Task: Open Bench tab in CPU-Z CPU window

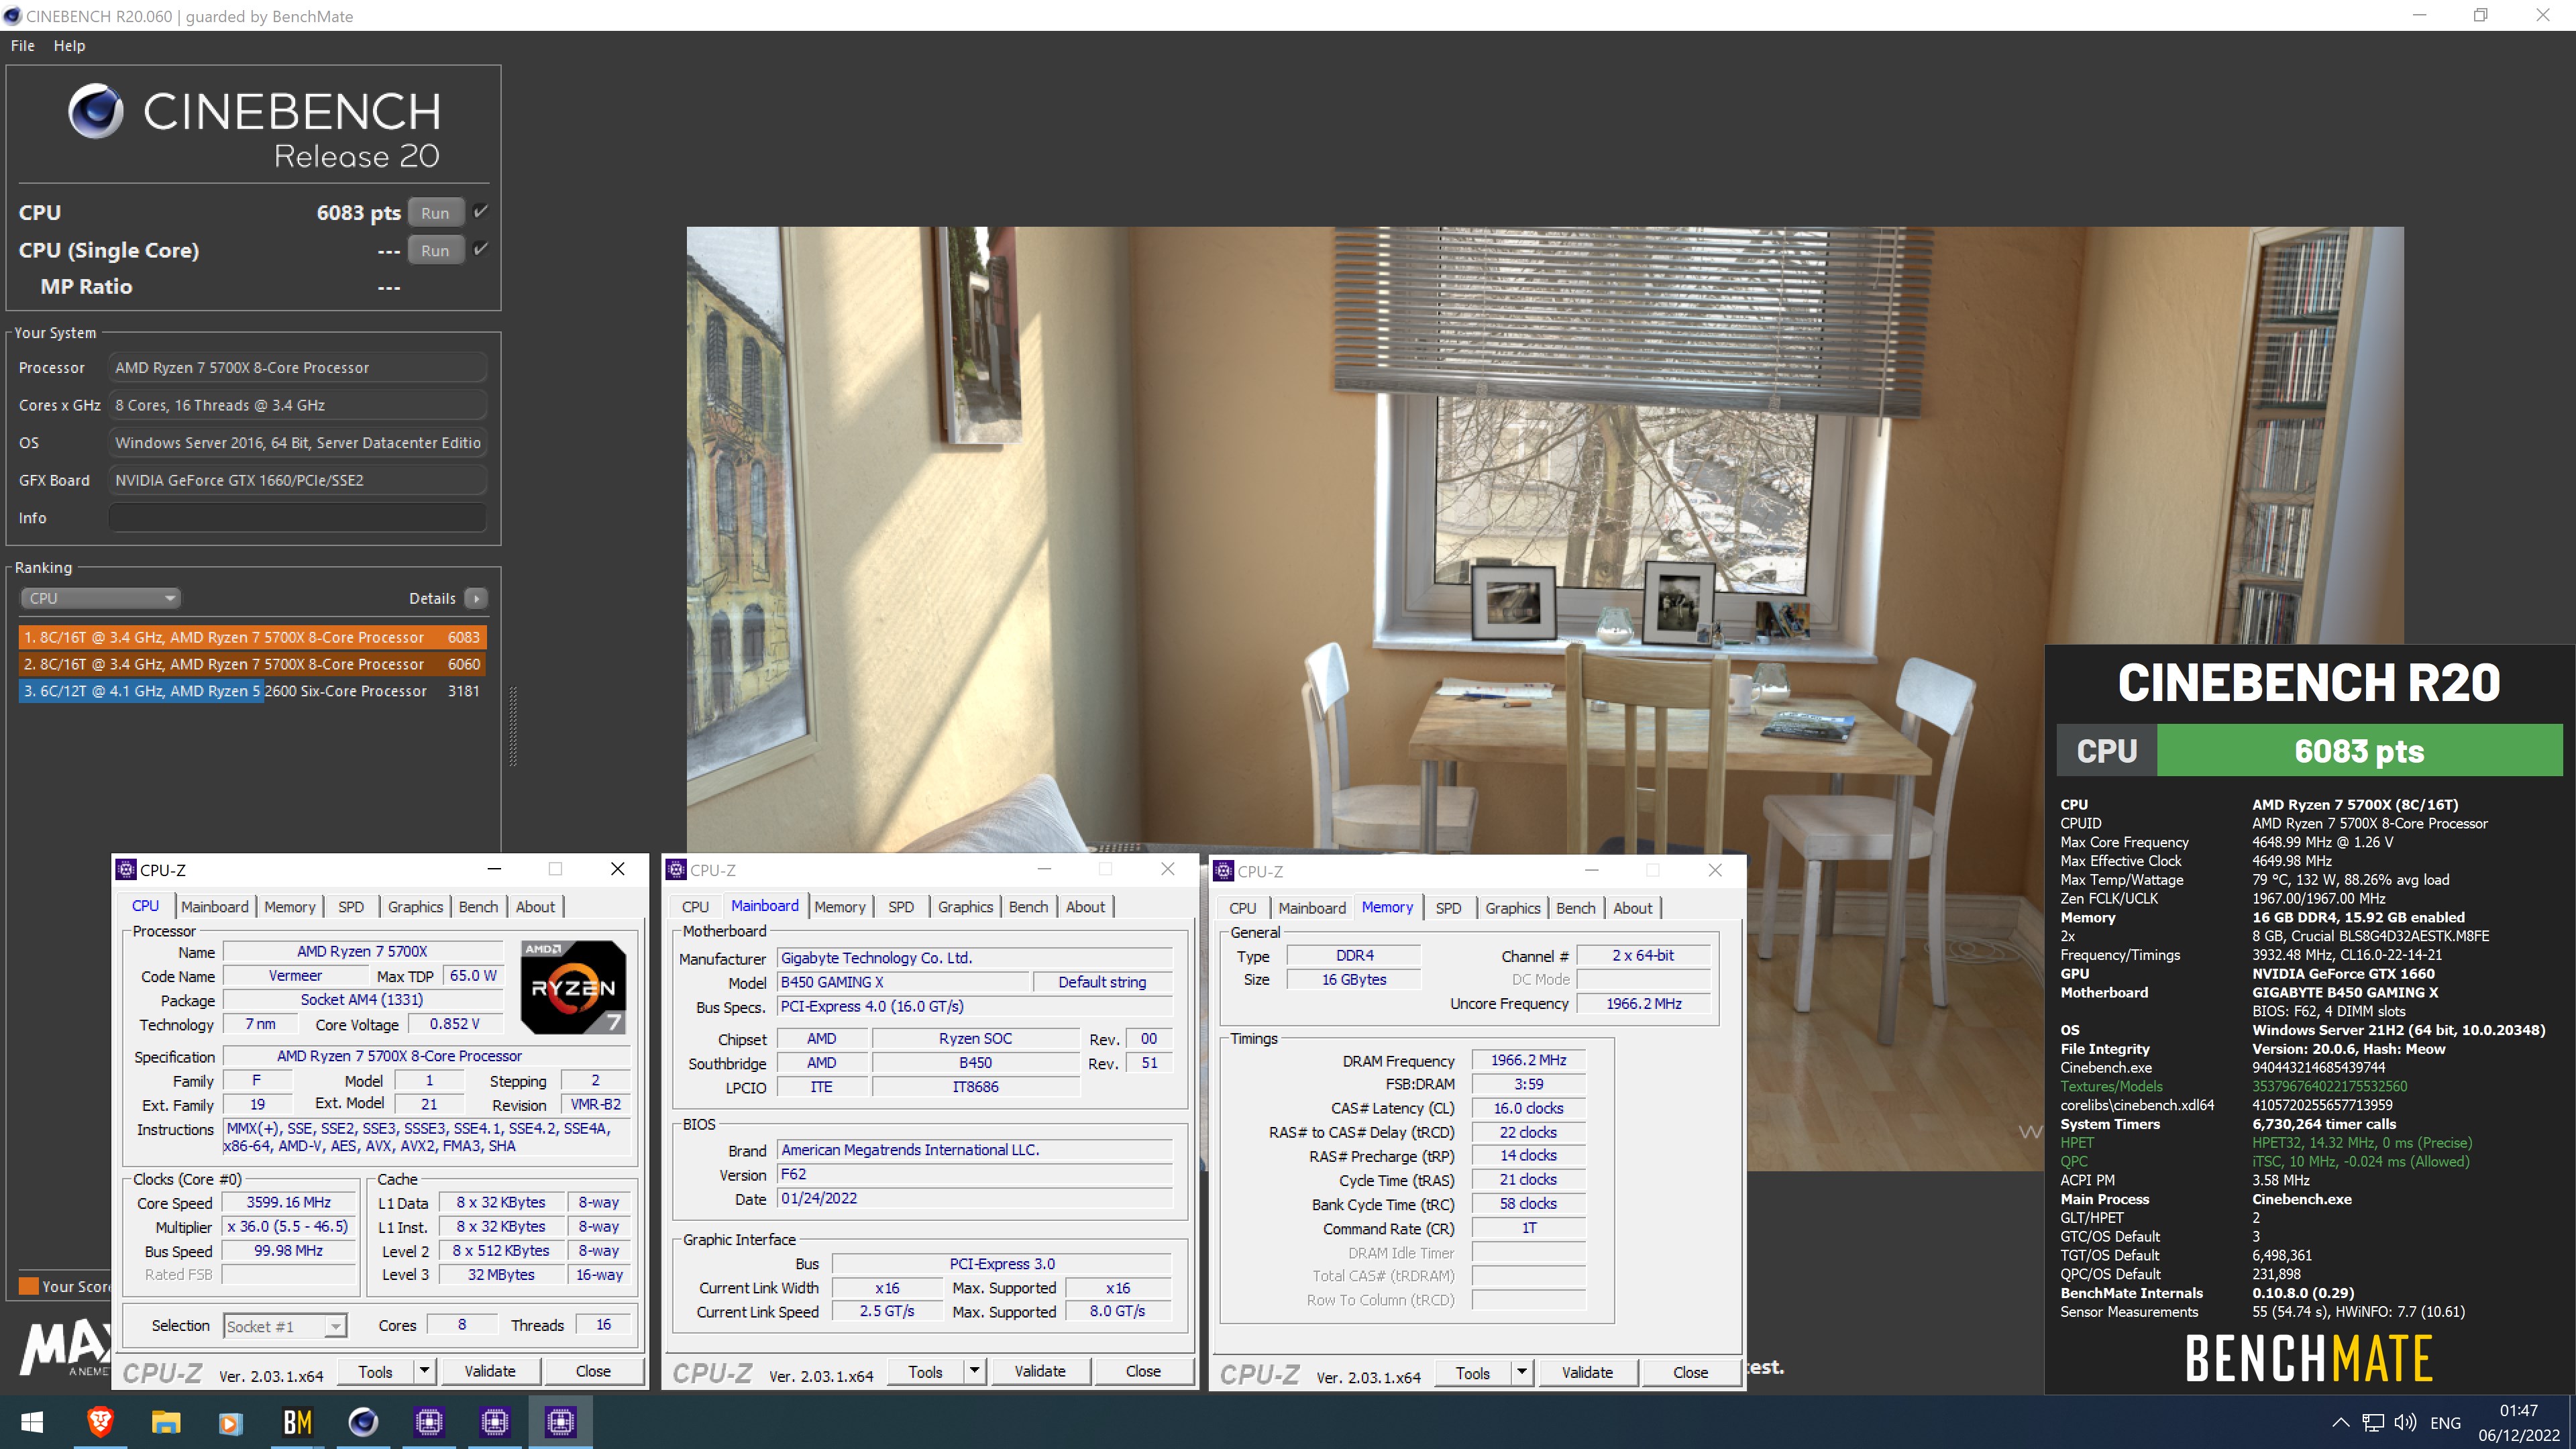Action: click(478, 906)
